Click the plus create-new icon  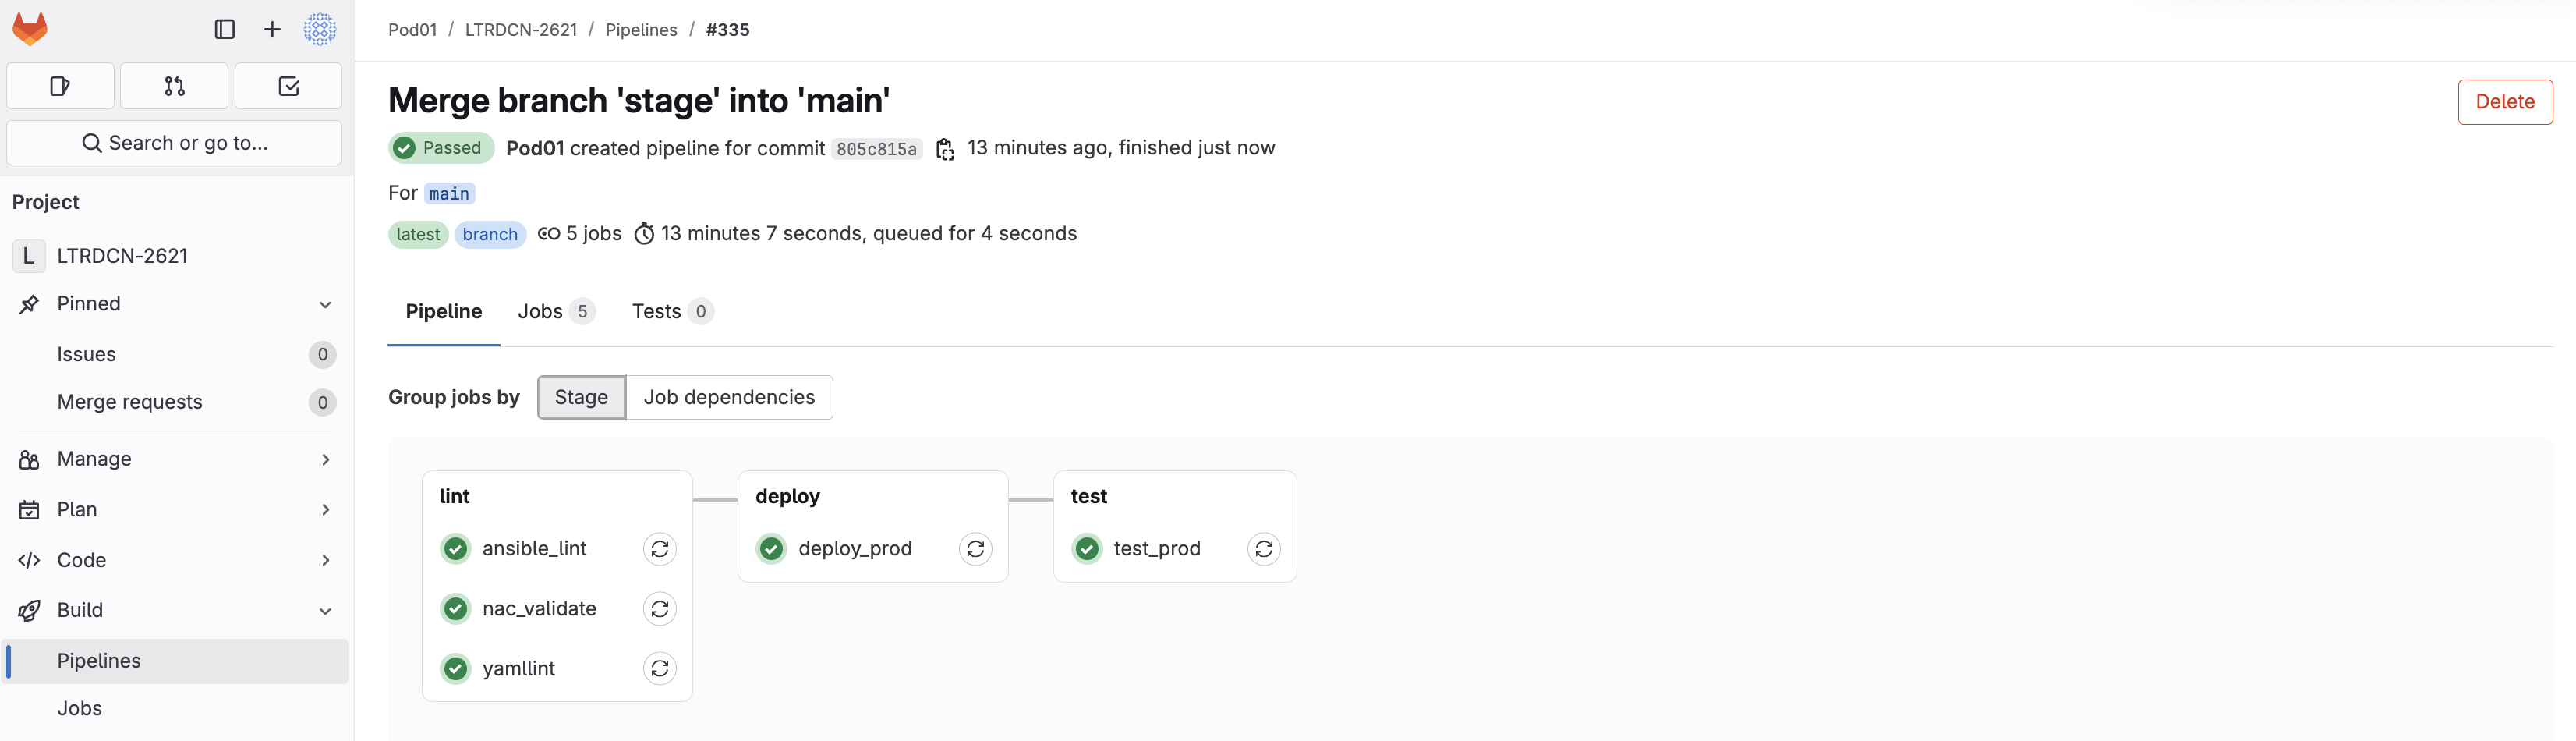[272, 29]
